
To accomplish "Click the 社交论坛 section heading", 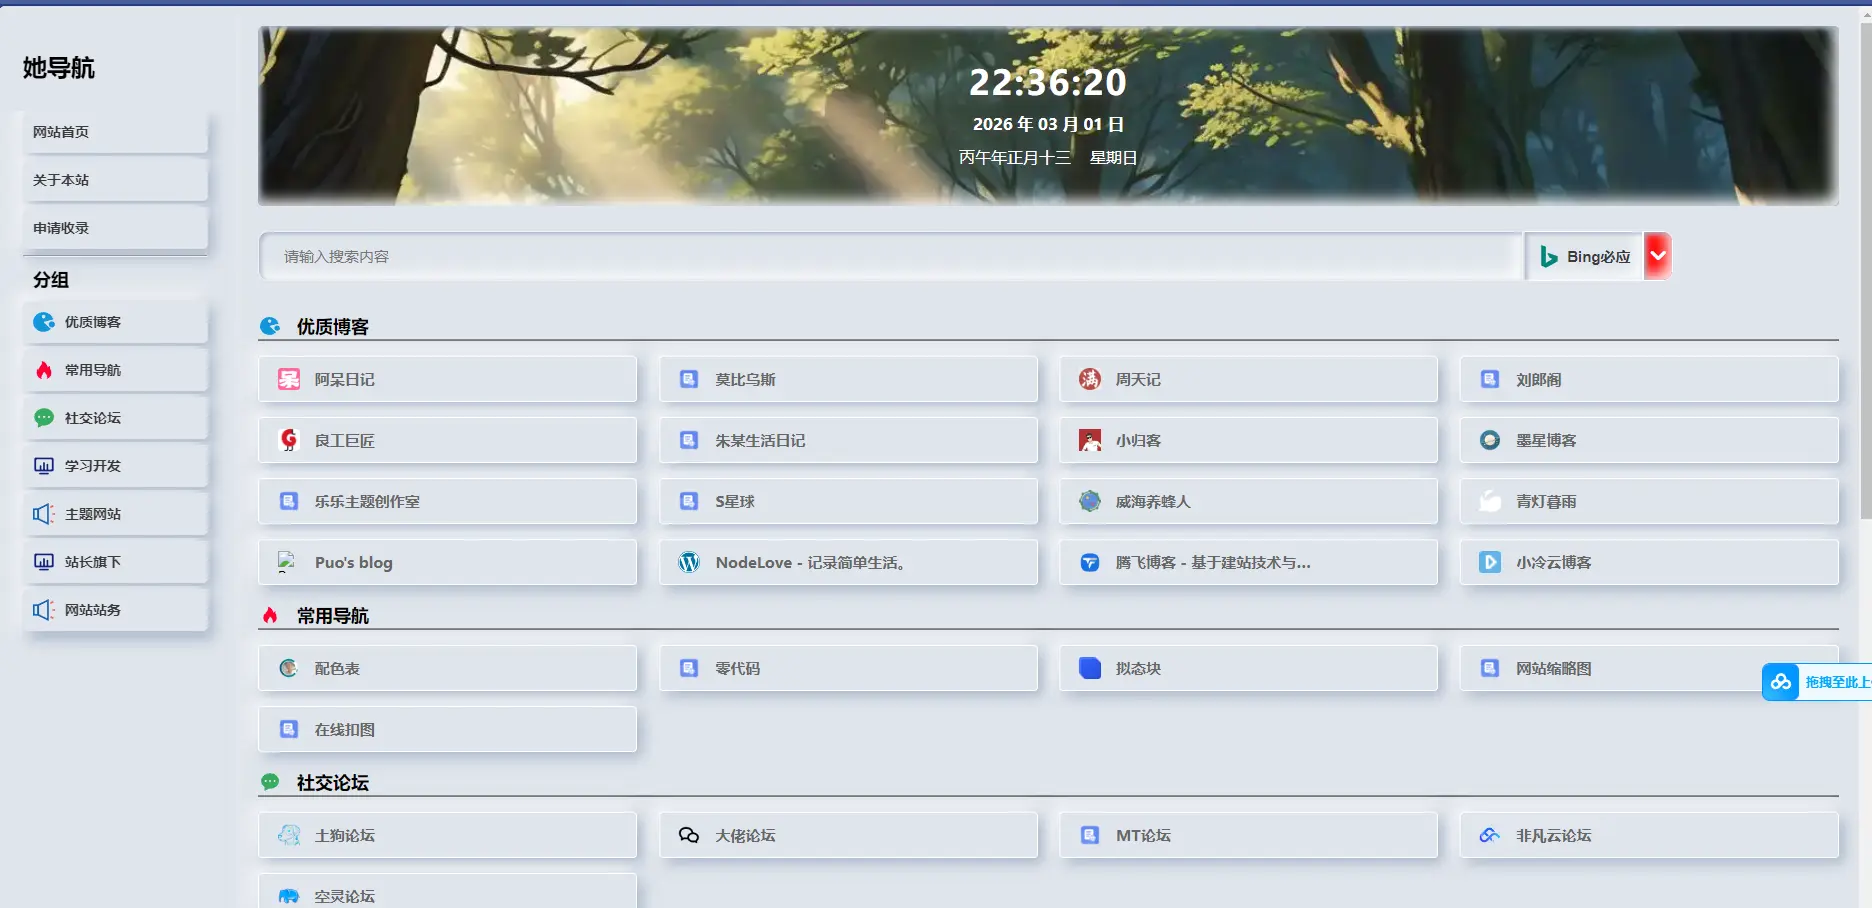I will (333, 783).
